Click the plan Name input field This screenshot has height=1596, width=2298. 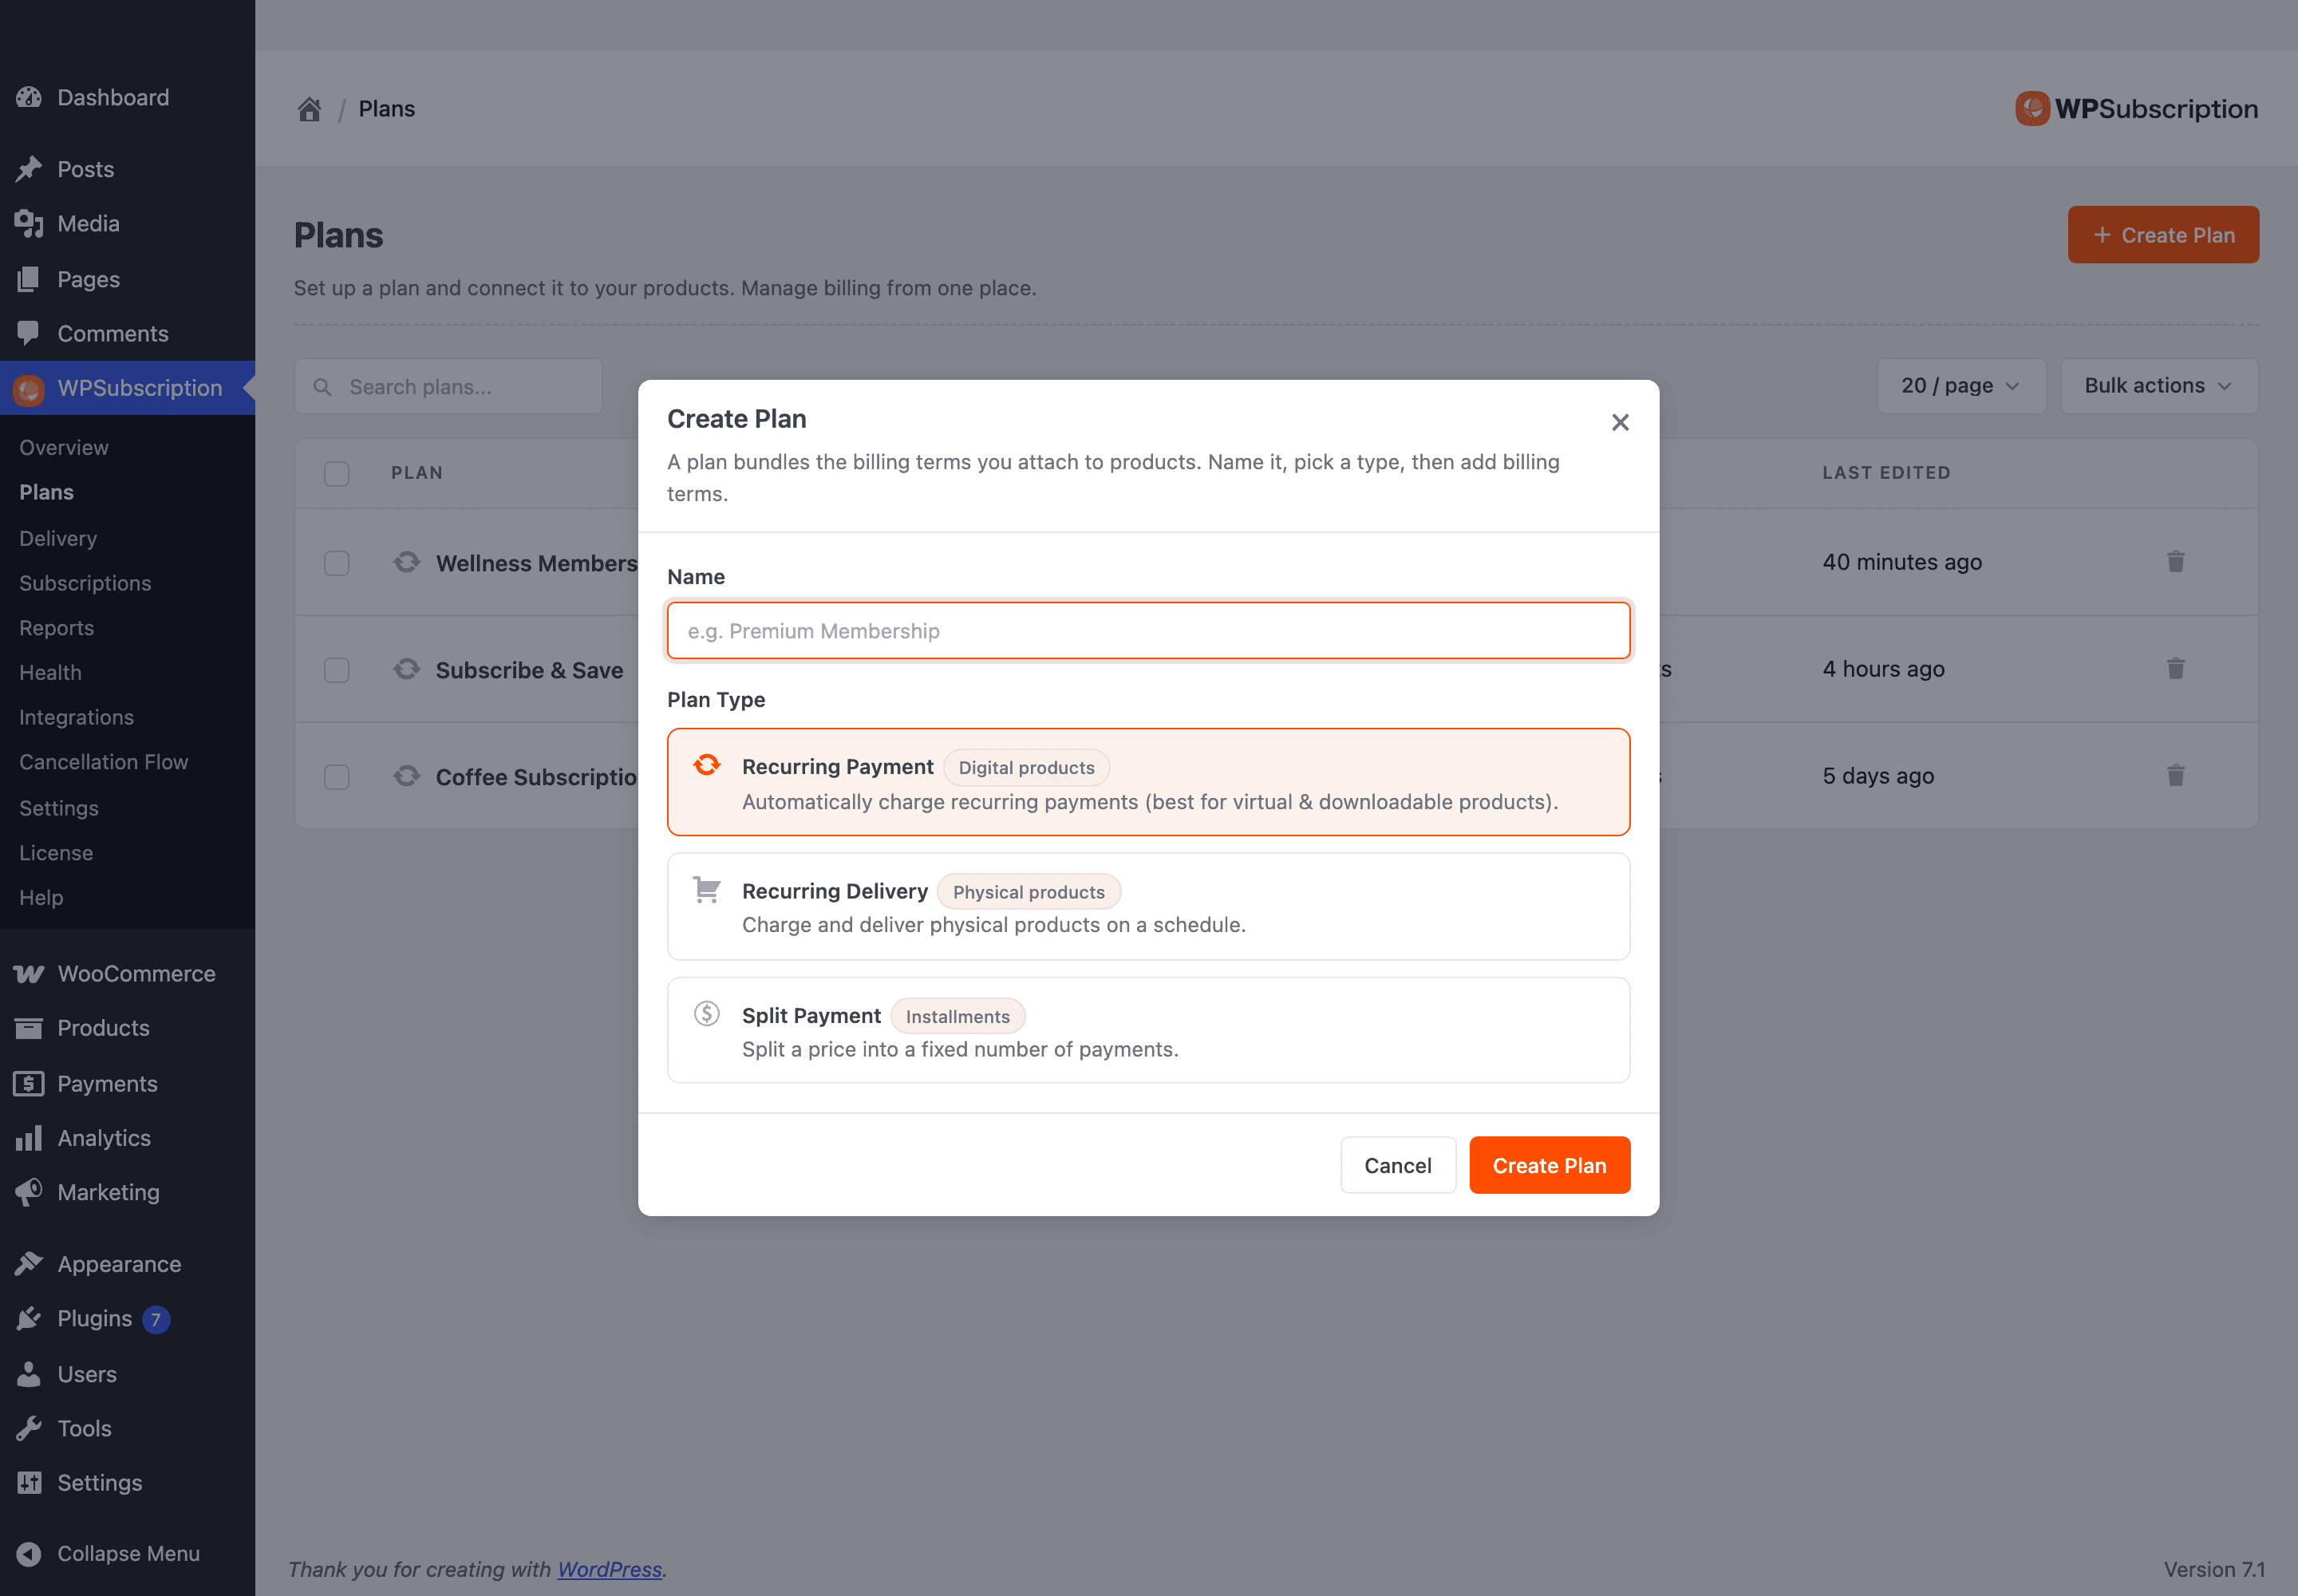point(1148,631)
